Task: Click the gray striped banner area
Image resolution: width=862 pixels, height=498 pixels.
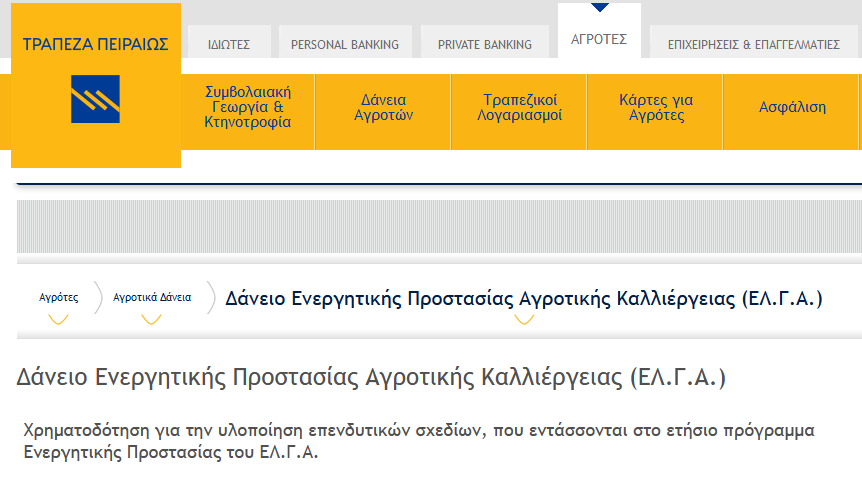Action: pyautogui.click(x=439, y=226)
